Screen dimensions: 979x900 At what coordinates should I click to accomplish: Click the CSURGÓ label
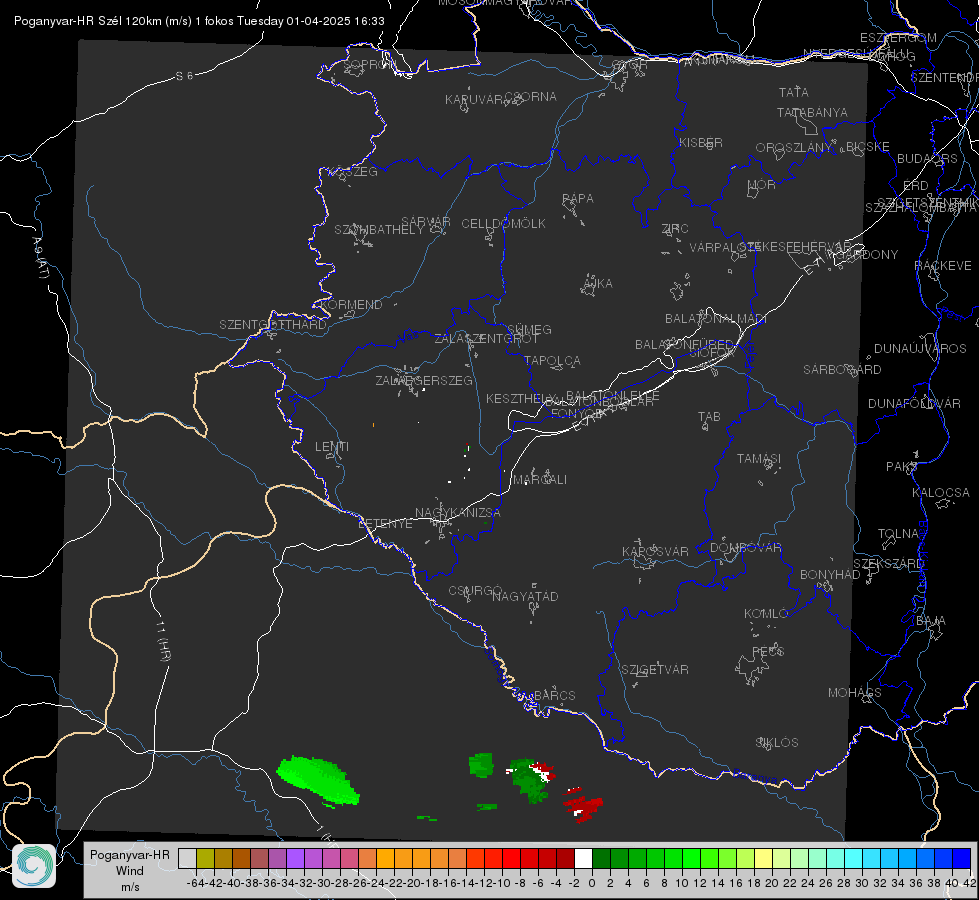475,591
